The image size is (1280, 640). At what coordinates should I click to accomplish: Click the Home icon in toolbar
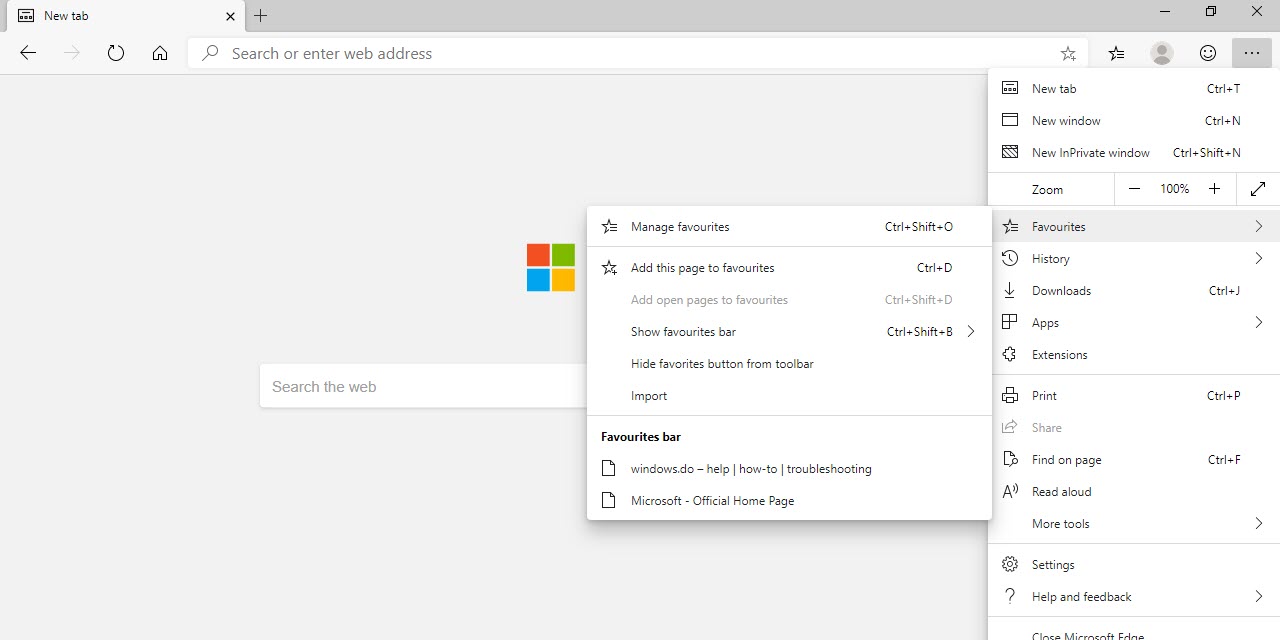point(160,53)
